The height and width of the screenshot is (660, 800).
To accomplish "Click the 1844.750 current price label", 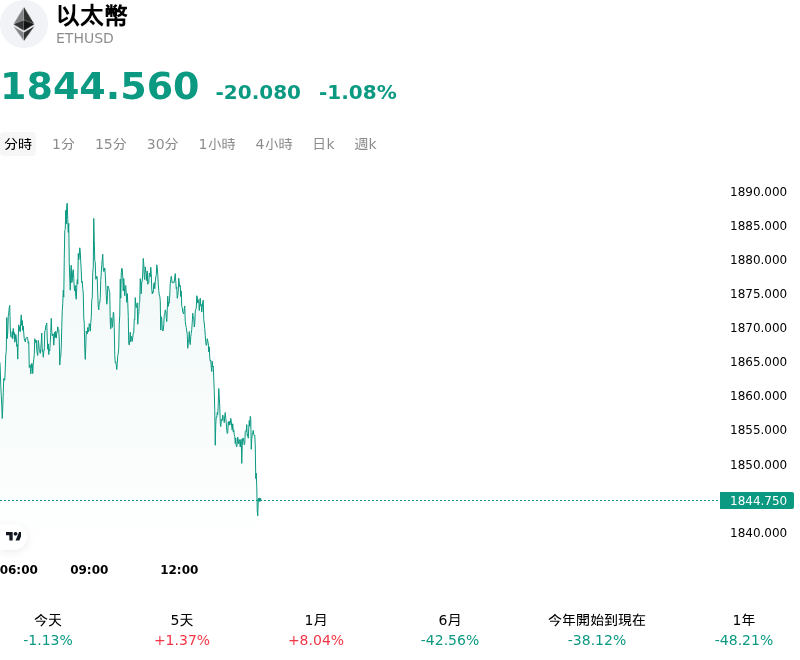I will coord(757,500).
